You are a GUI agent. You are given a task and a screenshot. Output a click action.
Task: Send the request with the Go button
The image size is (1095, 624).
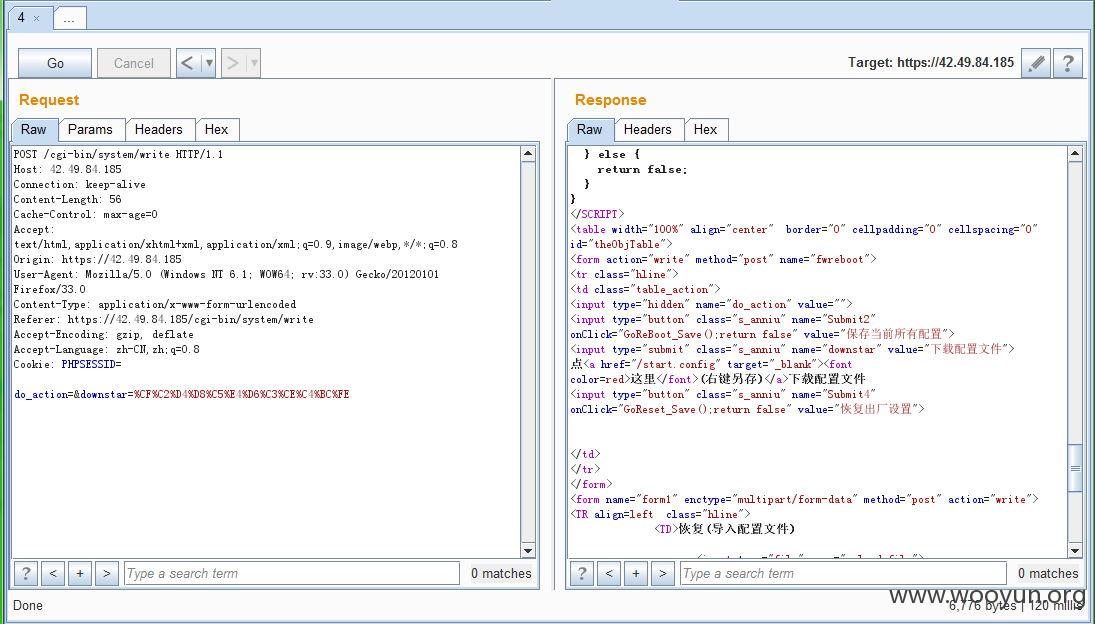[54, 63]
